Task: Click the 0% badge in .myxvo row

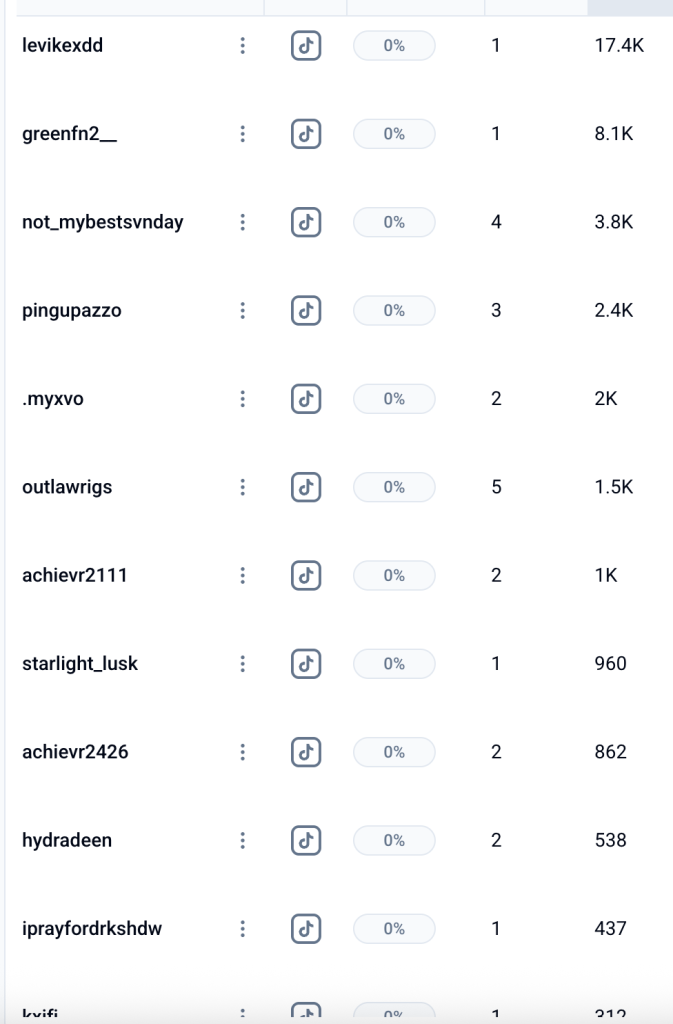Action: 394,399
